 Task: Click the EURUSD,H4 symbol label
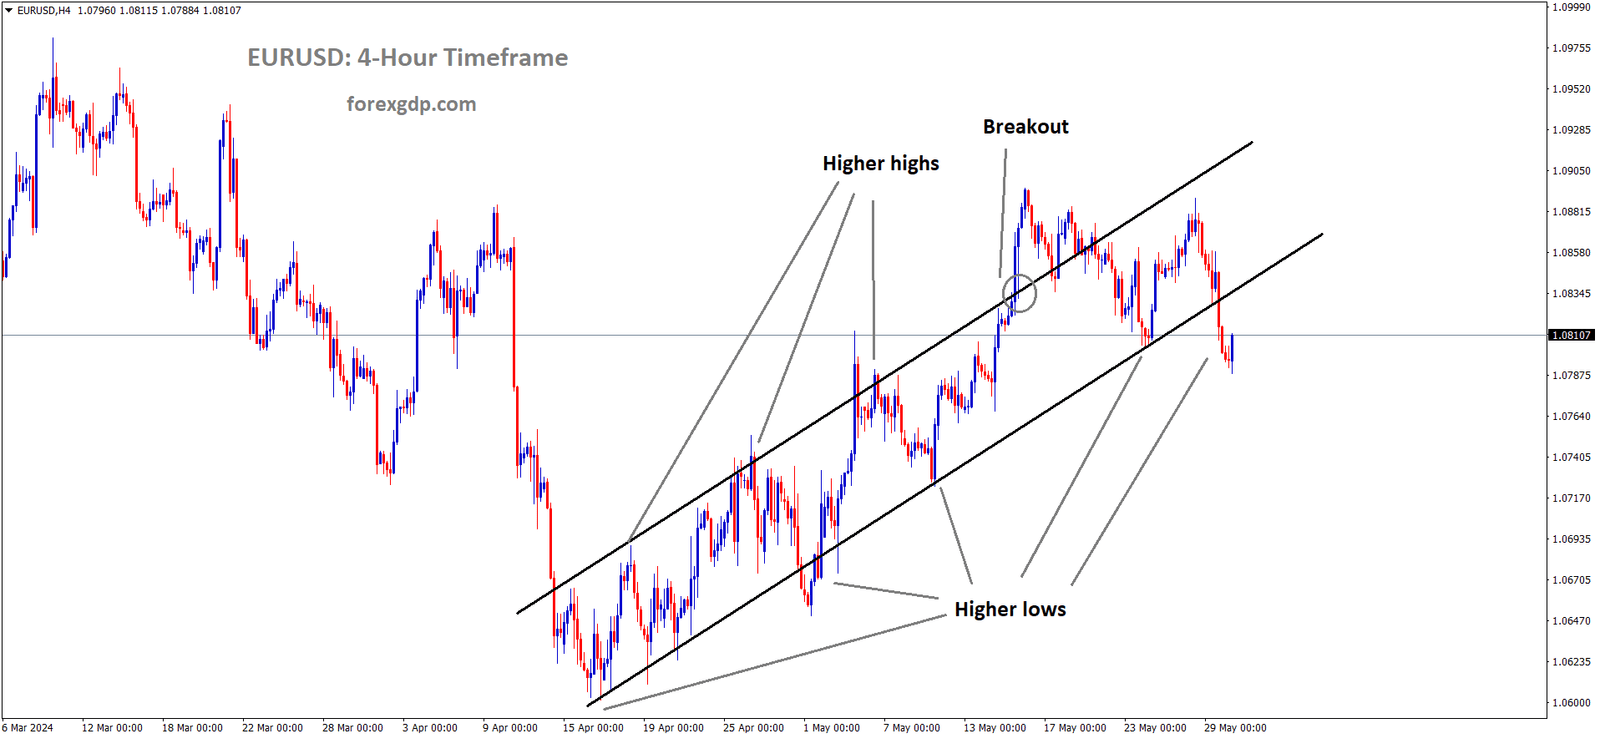click(x=44, y=11)
